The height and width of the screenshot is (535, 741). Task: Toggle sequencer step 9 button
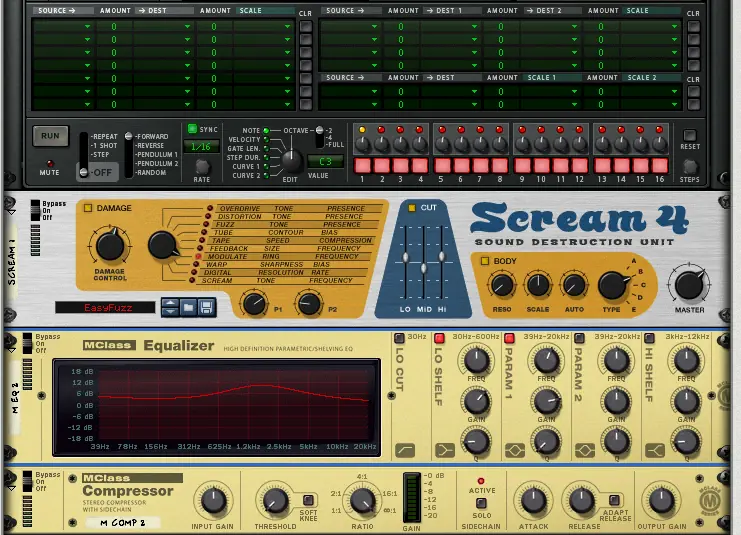tap(522, 165)
